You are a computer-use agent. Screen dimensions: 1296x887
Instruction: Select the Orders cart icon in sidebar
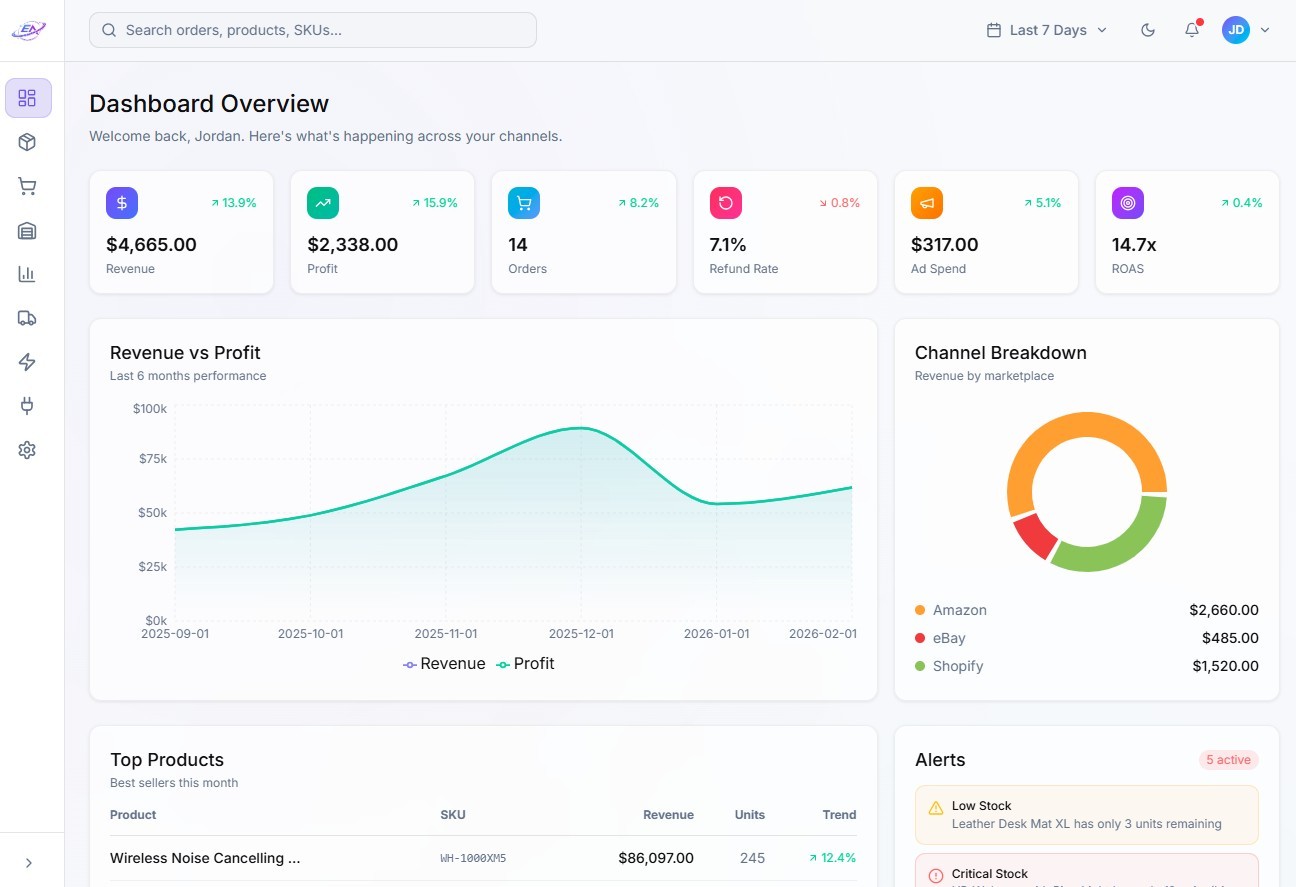(x=27, y=186)
